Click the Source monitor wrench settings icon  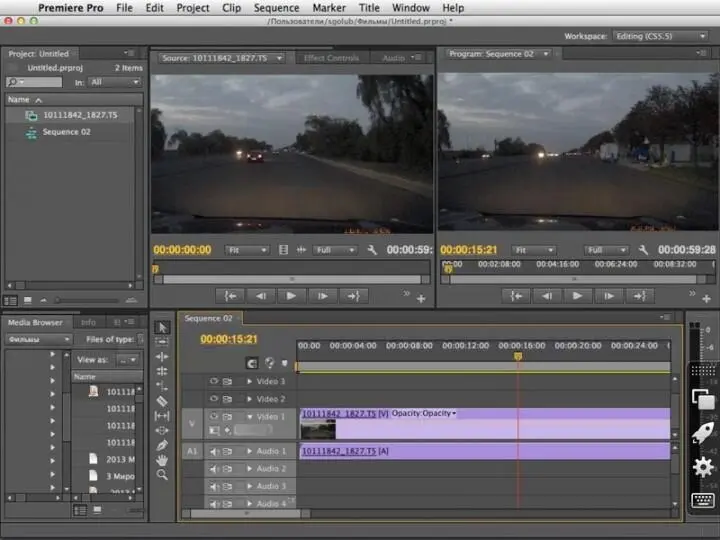pos(372,250)
